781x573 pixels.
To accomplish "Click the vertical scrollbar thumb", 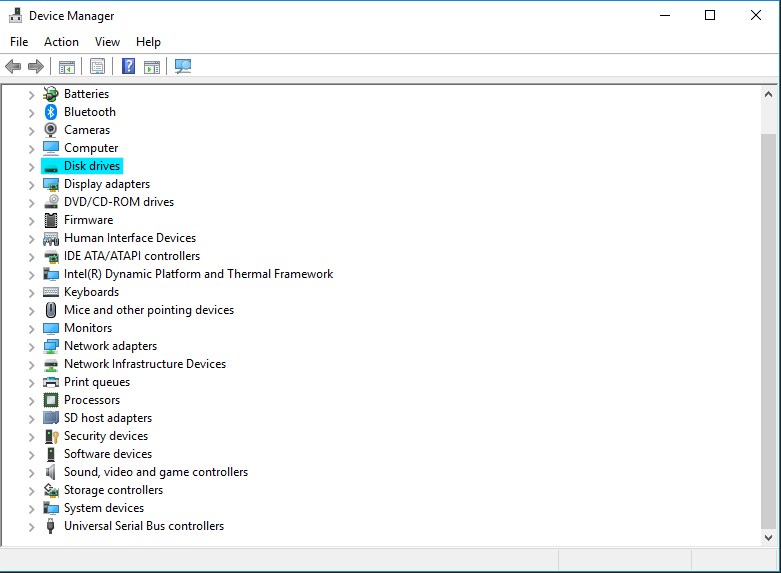I will (x=768, y=332).
